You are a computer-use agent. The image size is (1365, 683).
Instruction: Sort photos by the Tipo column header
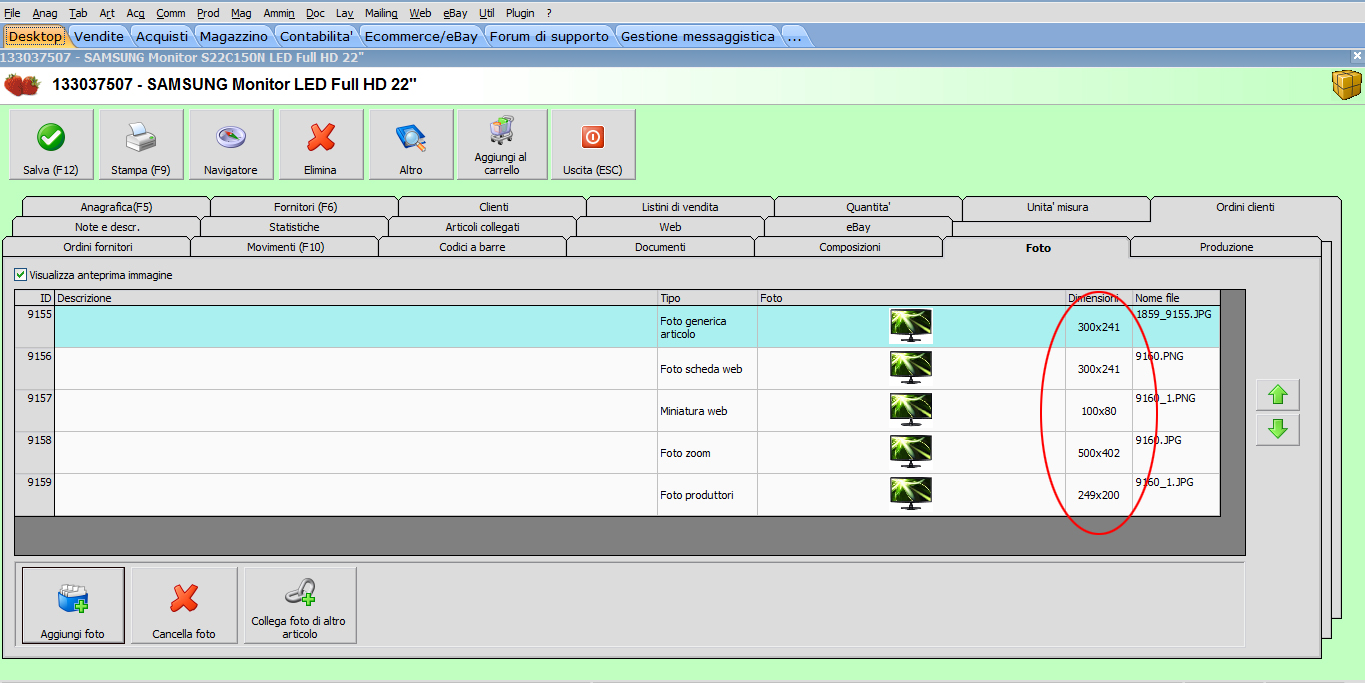[x=707, y=298]
